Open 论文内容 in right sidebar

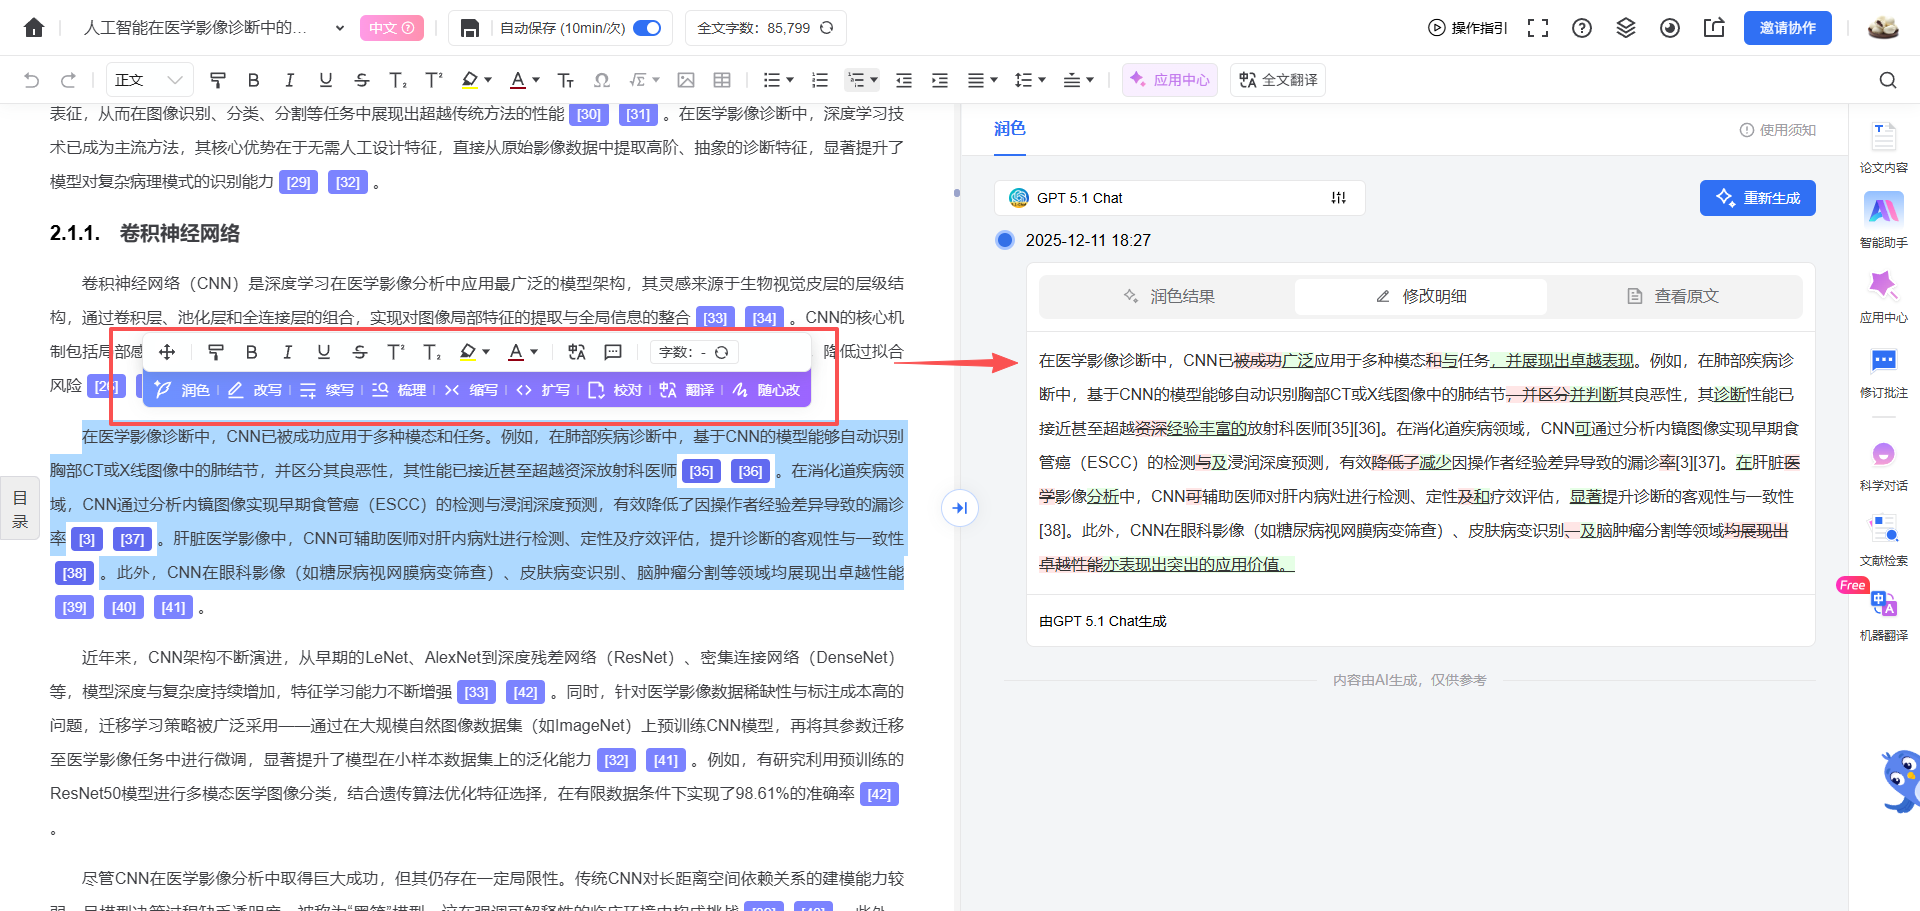coord(1884,148)
